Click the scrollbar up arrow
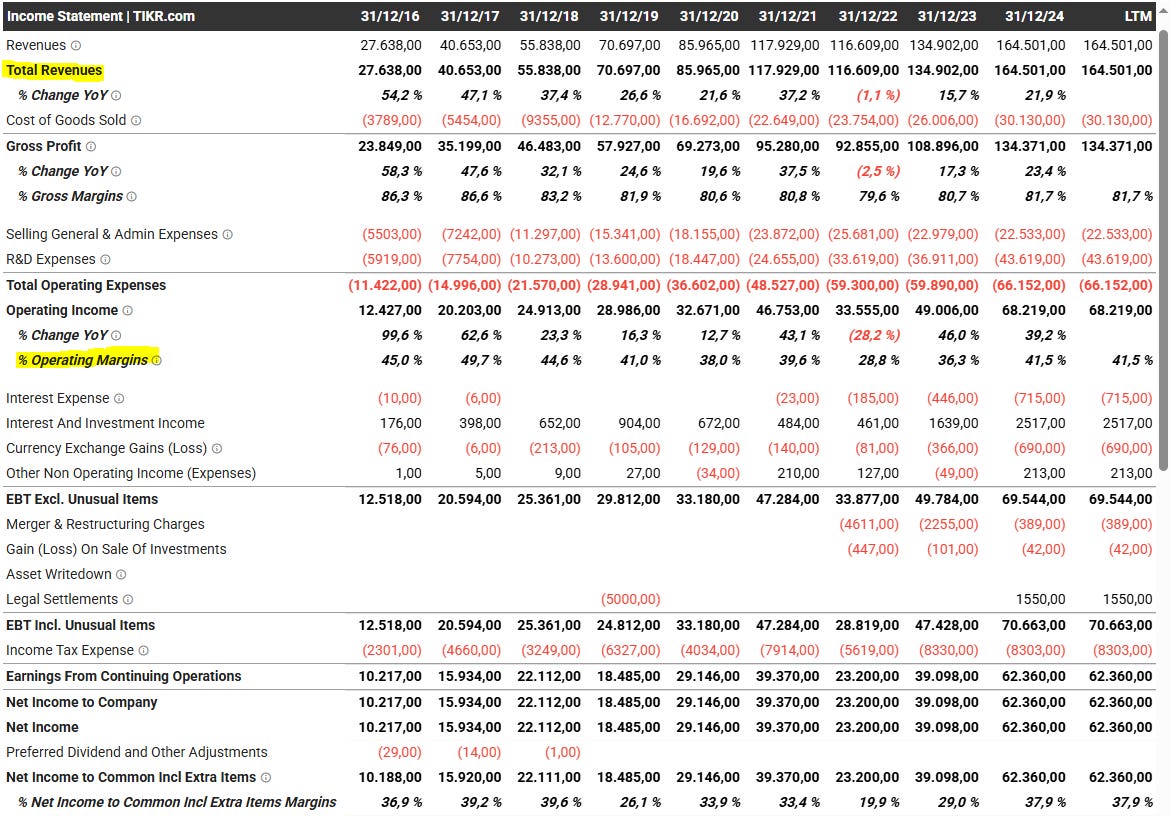Image resolution: width=1173 pixels, height=816 pixels. point(1163,10)
